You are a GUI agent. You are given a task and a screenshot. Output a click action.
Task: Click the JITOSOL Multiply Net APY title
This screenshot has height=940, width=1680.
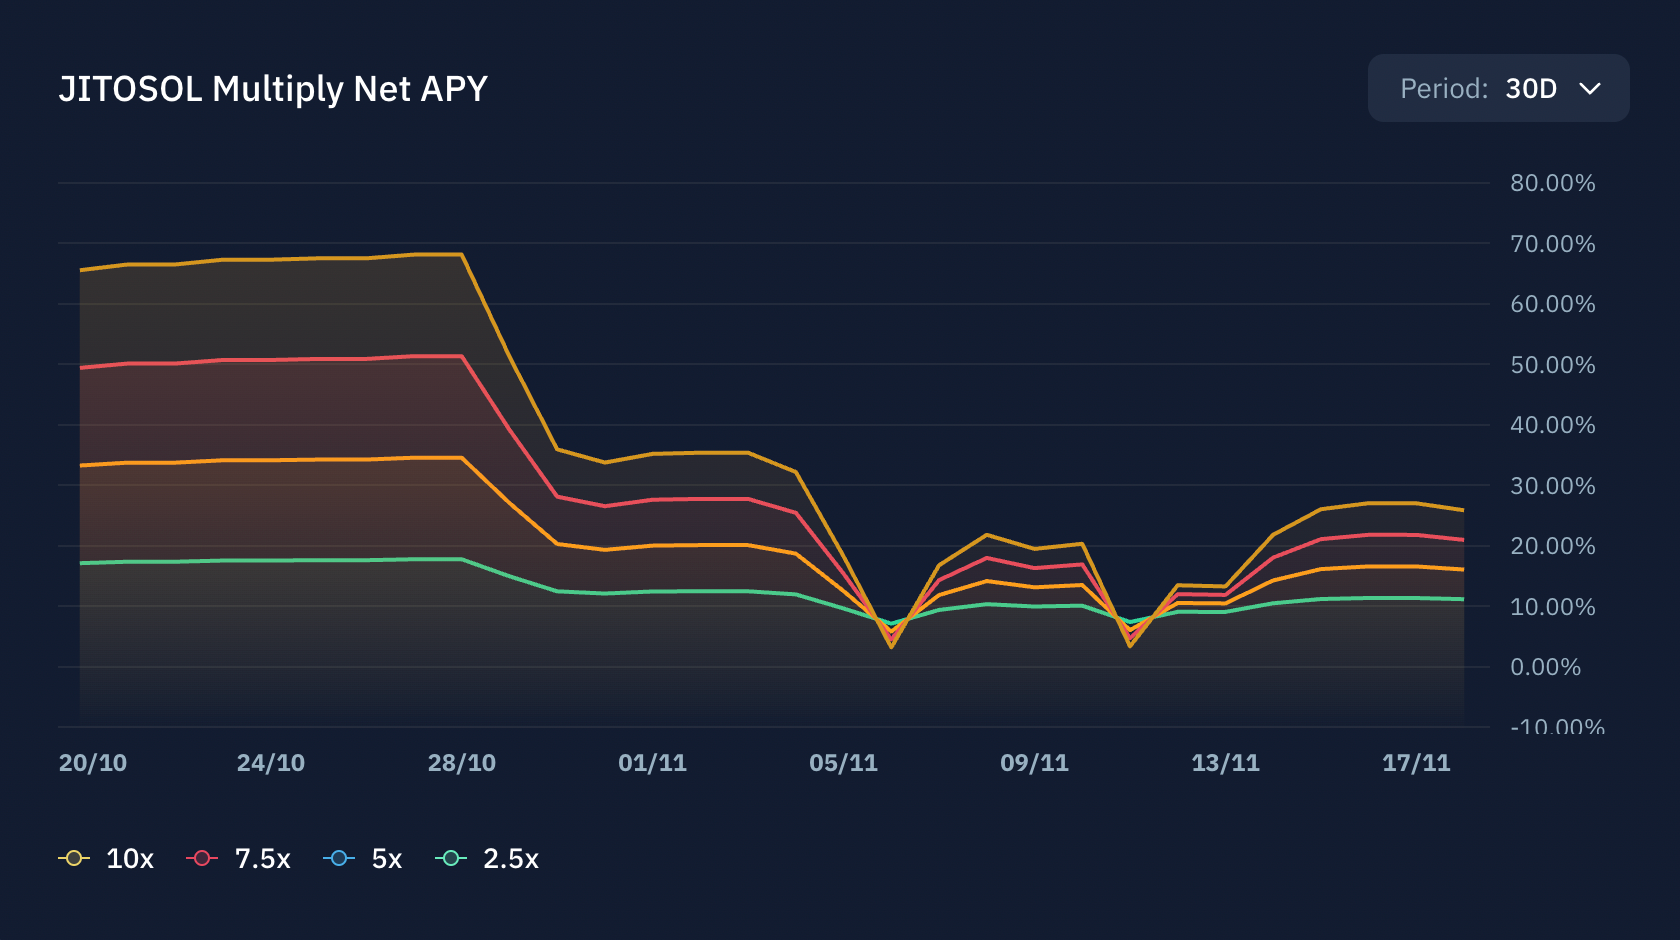273,89
